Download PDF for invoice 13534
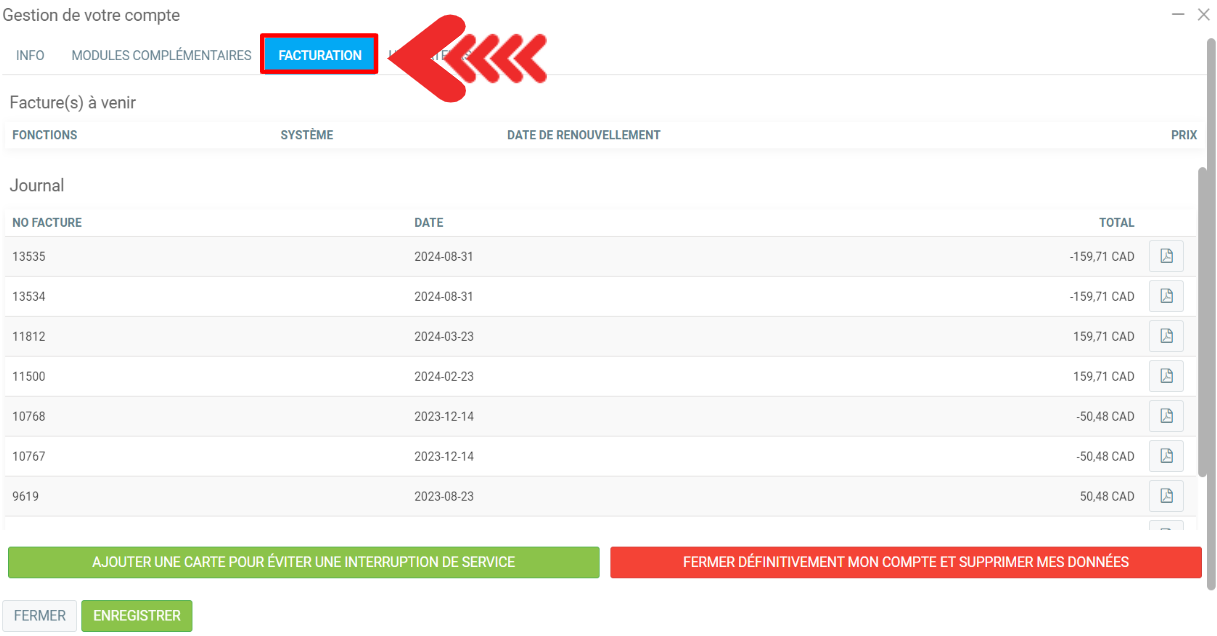 pyautogui.click(x=1166, y=296)
